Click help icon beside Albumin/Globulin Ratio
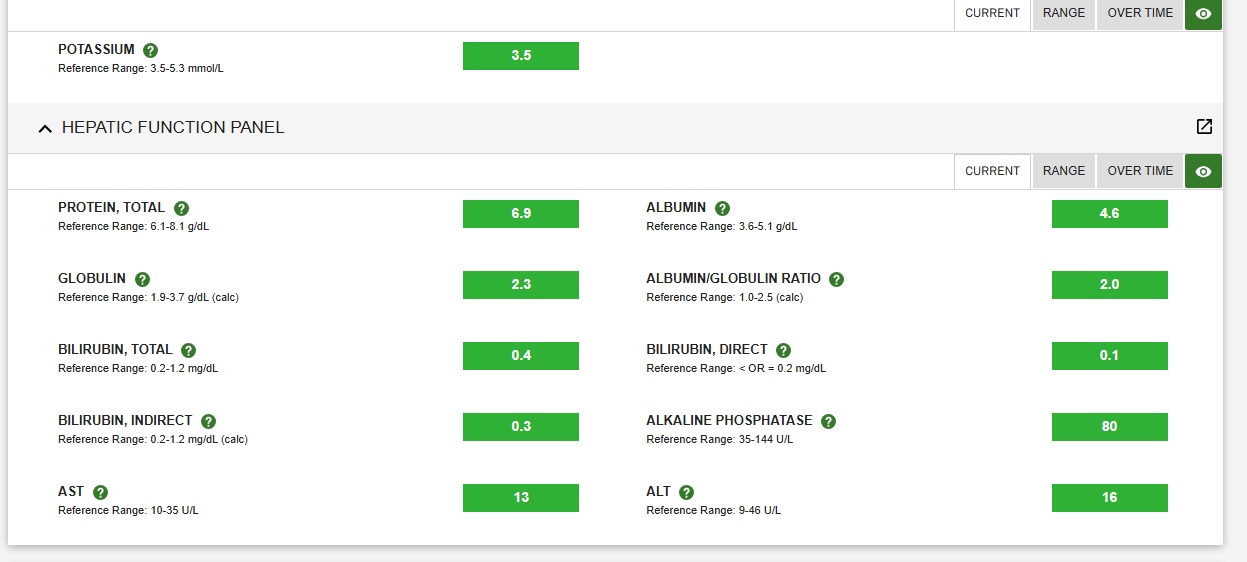The height and width of the screenshot is (562, 1247). tap(836, 279)
